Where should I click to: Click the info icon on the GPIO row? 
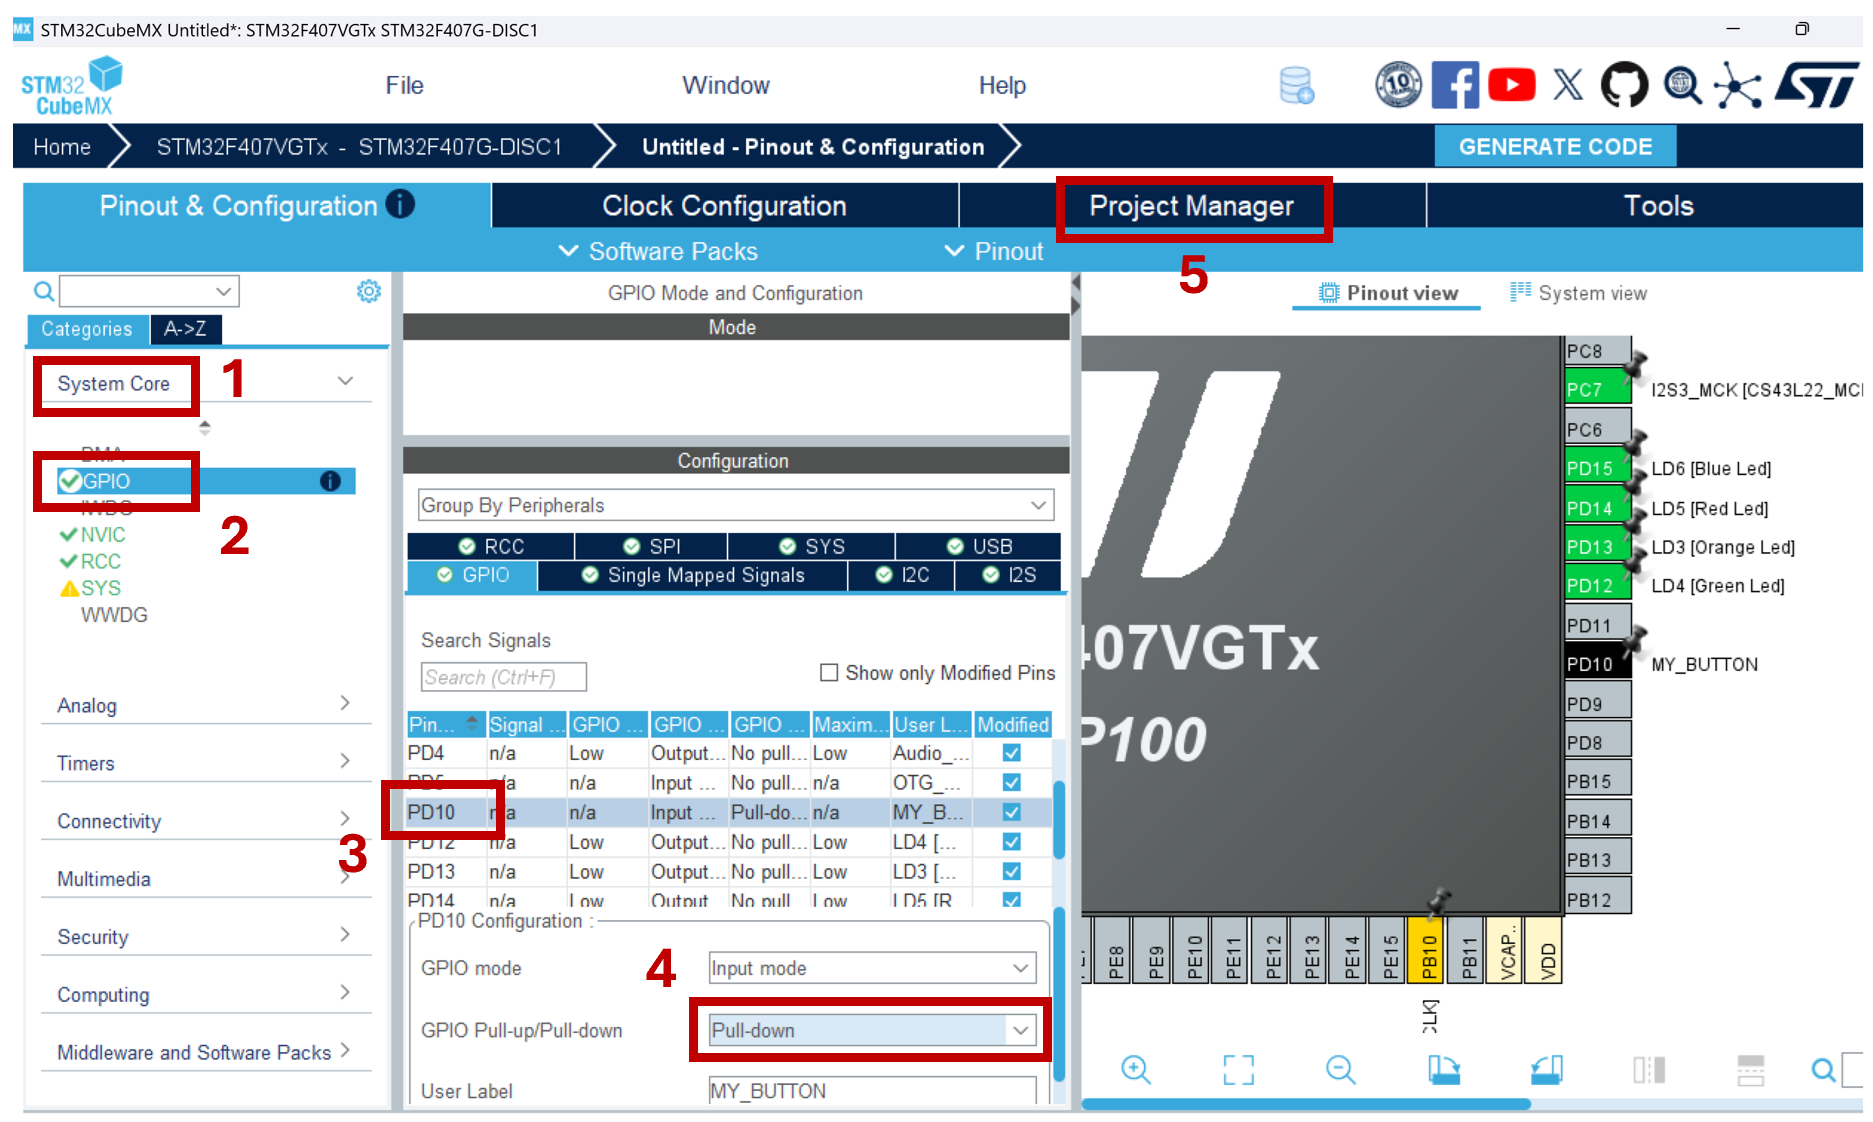330,481
